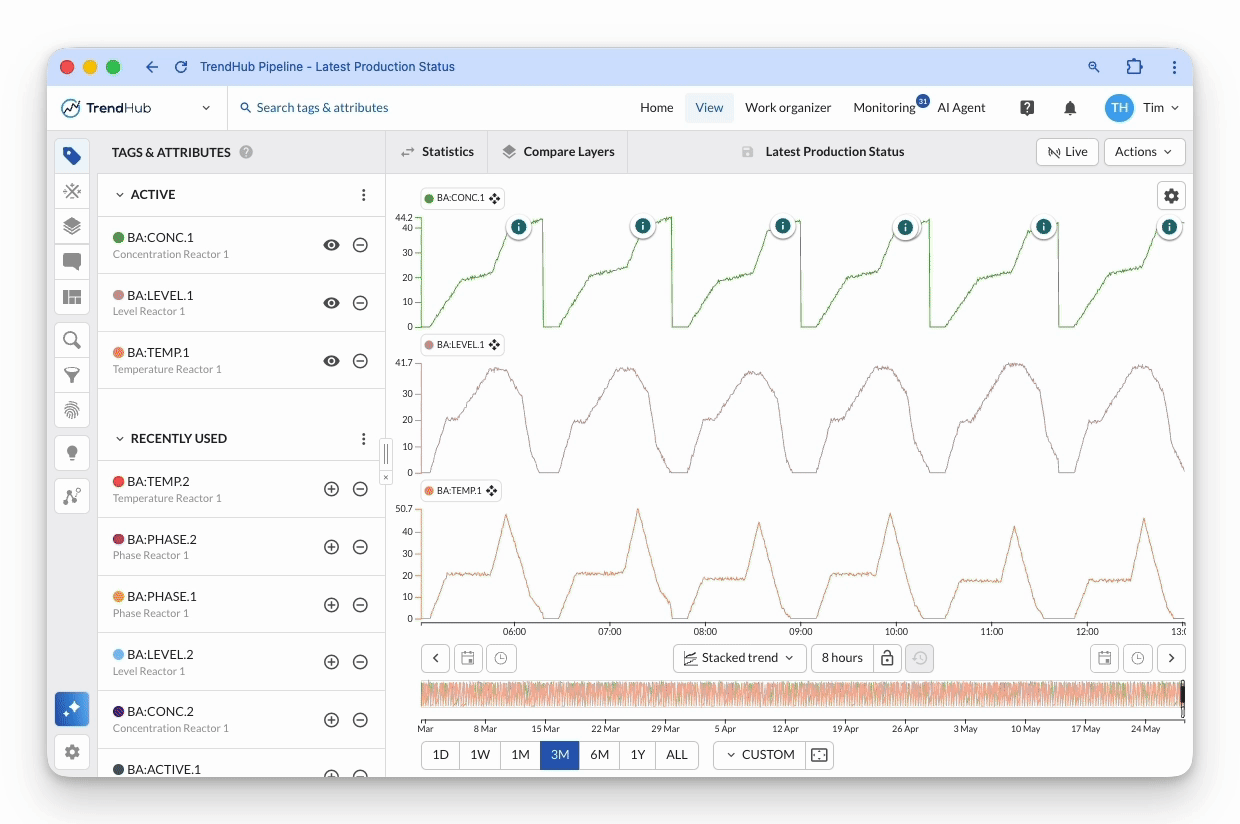Screen dimensions: 1240x824
Task: Toggle visibility of BA:TEMP.1 tag
Action: tap(331, 361)
